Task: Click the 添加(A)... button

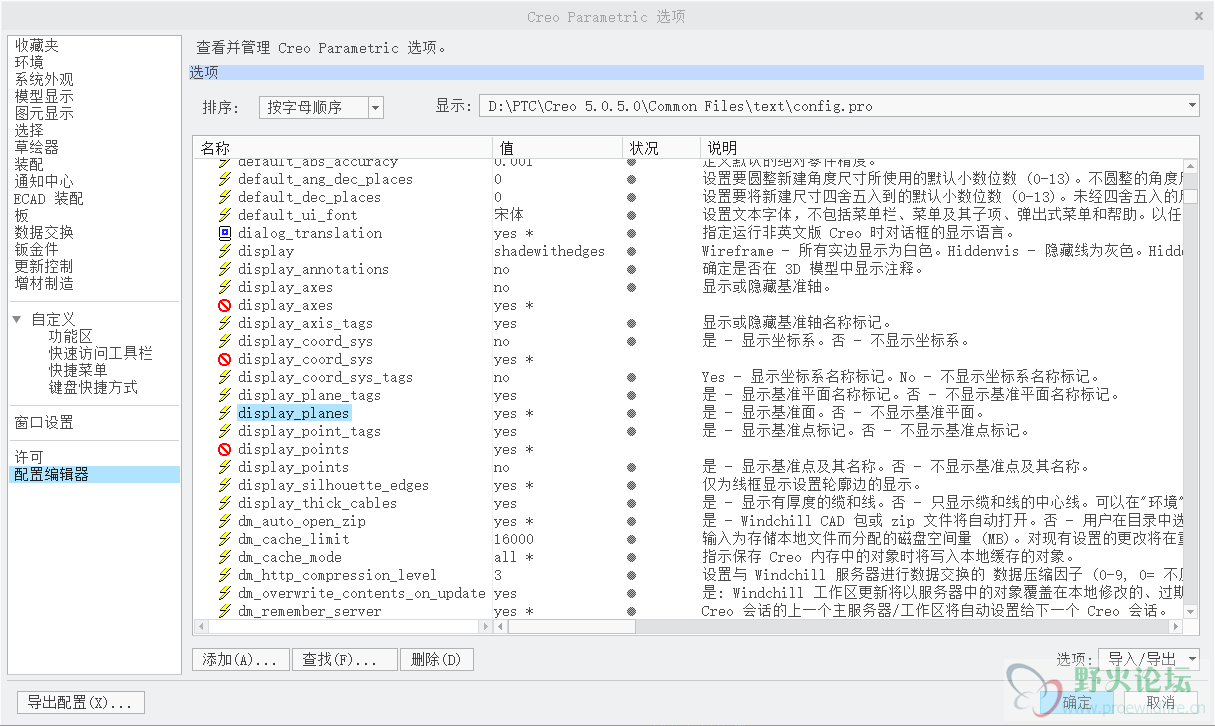Action: point(240,660)
